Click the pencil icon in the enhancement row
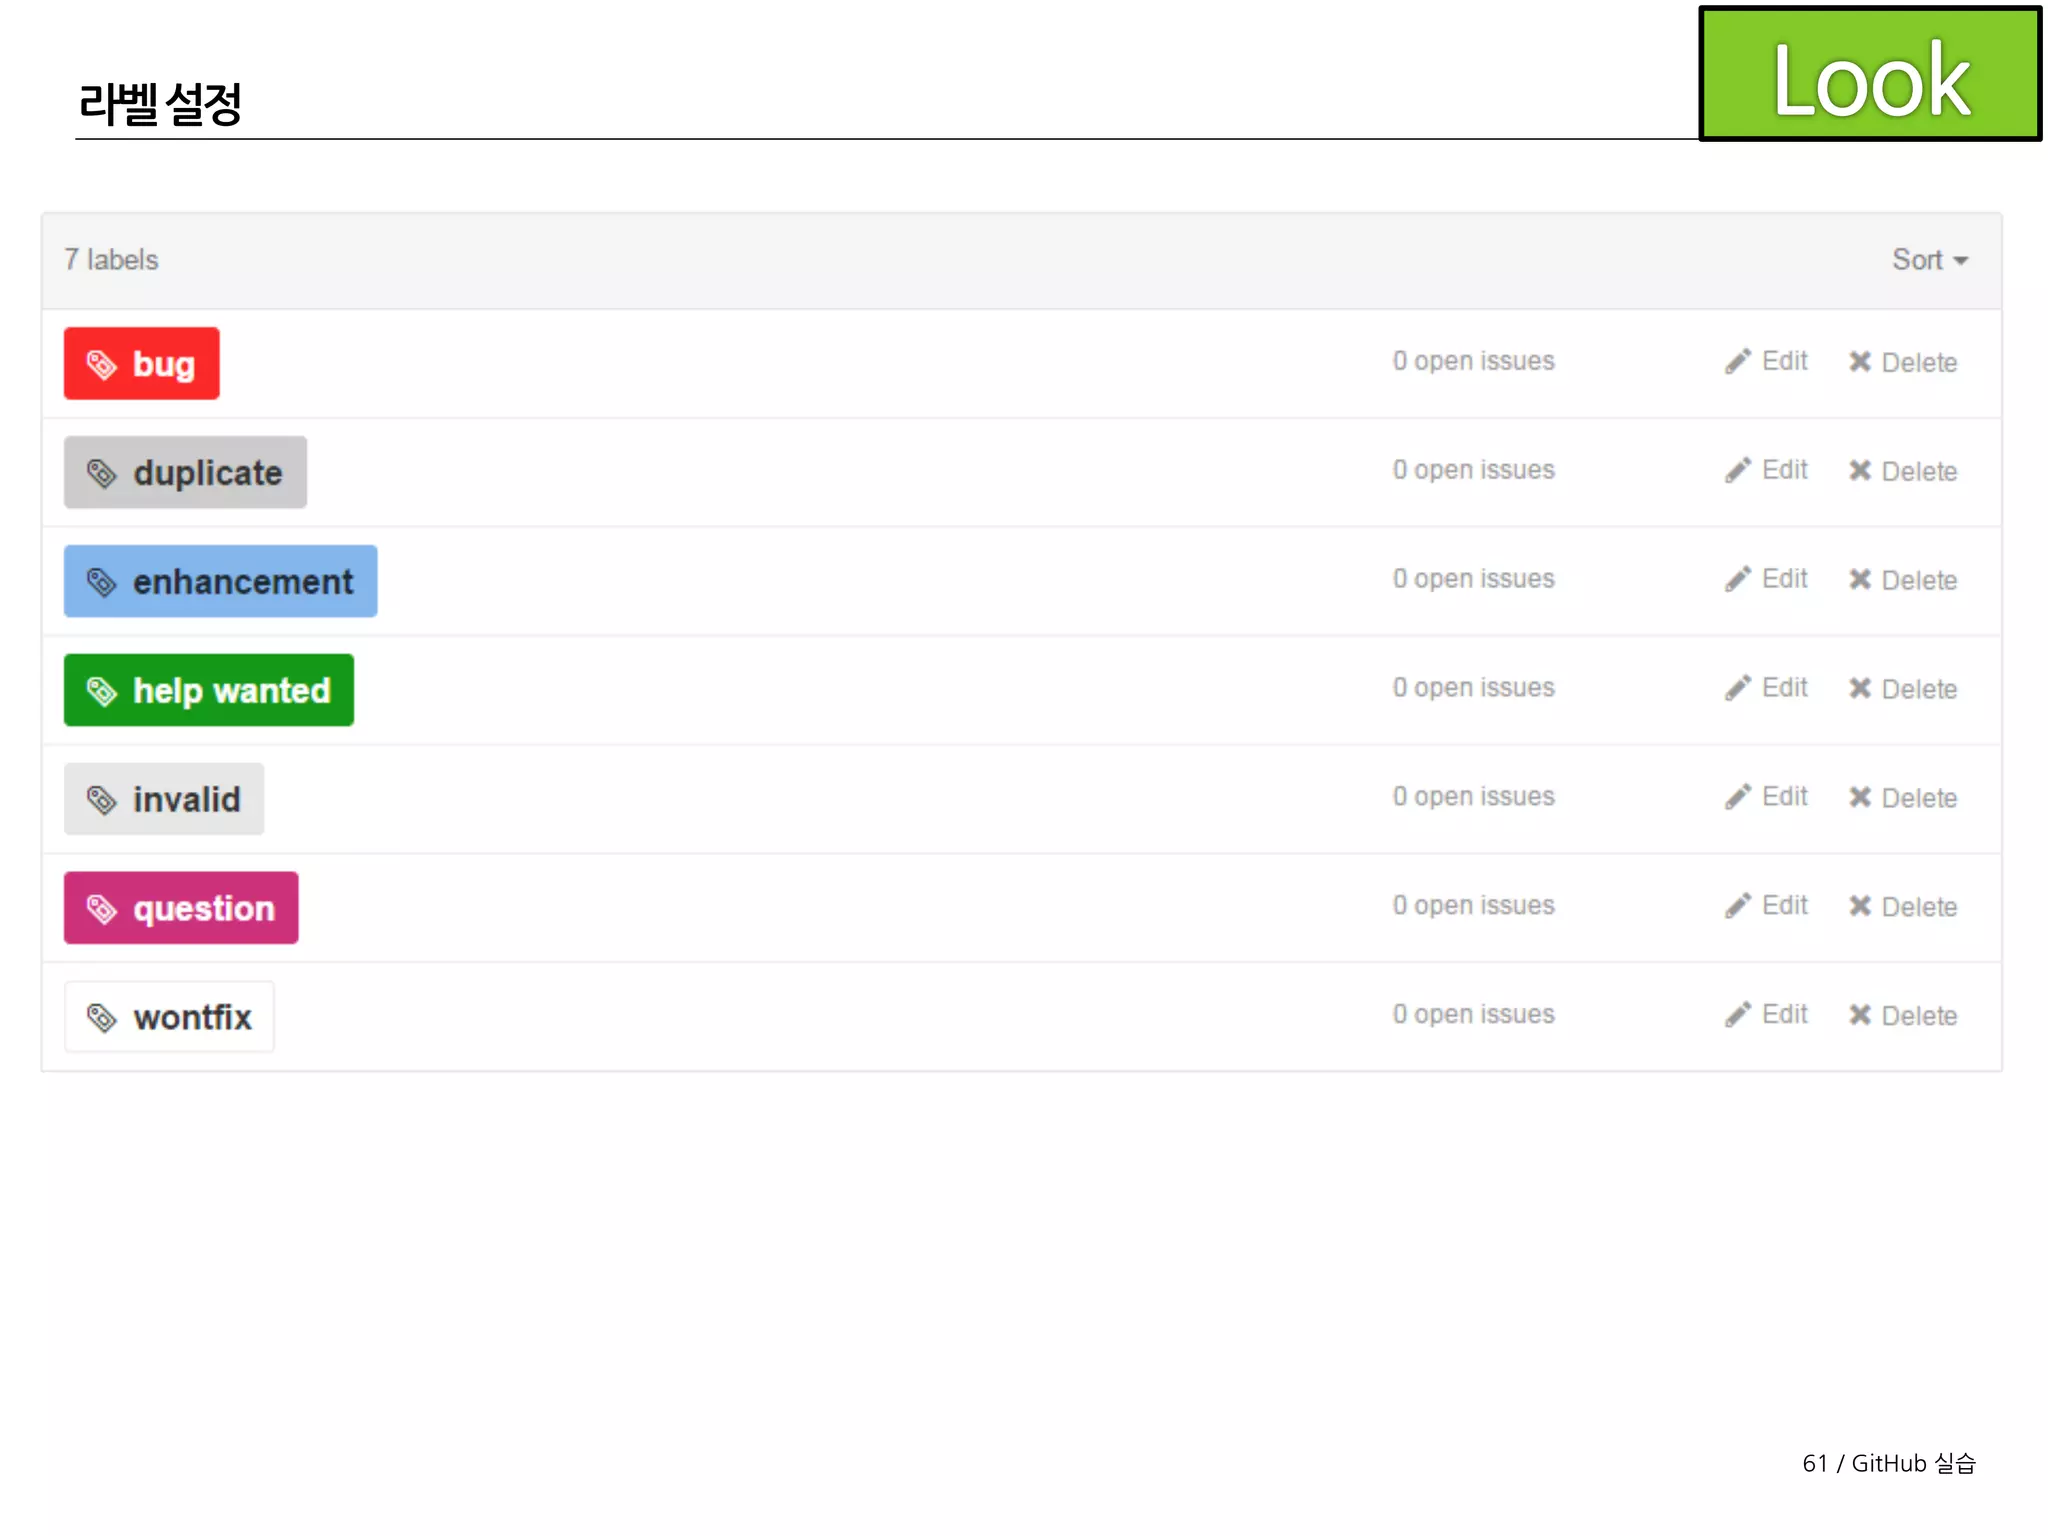Image resolution: width=2048 pixels, height=1536 pixels. coord(1738,580)
